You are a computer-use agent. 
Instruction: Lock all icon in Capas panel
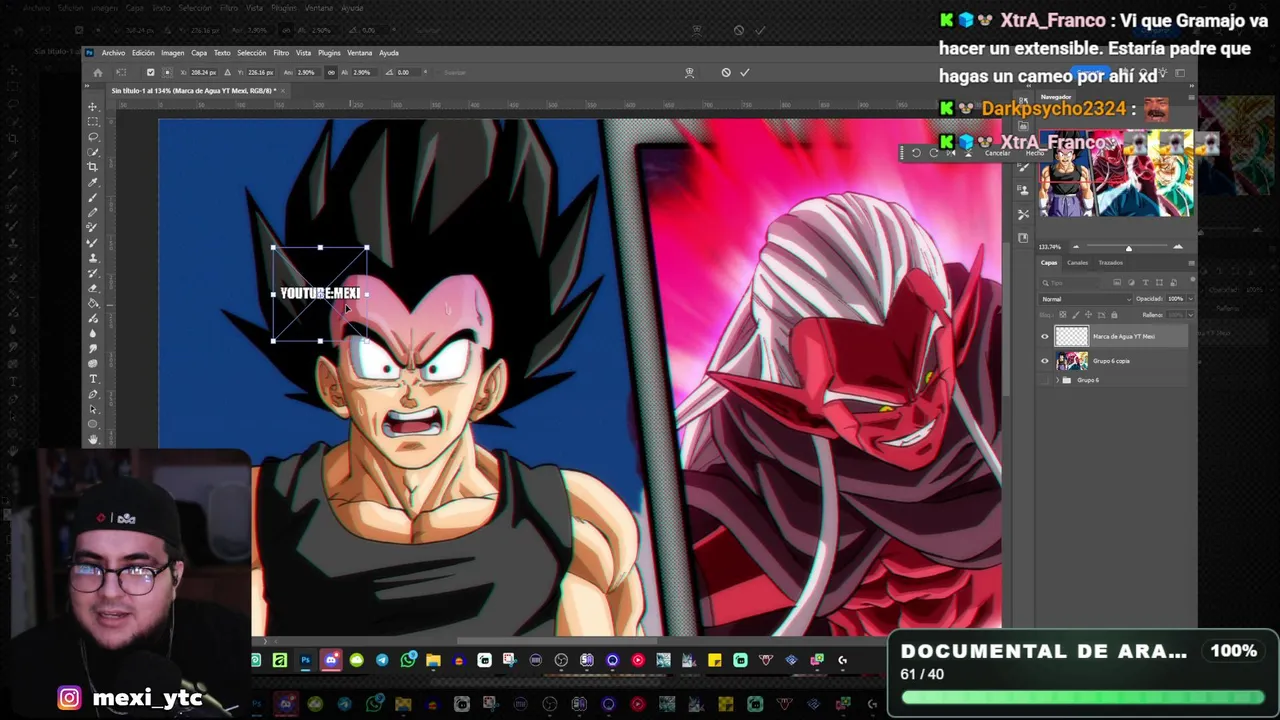point(1114,315)
